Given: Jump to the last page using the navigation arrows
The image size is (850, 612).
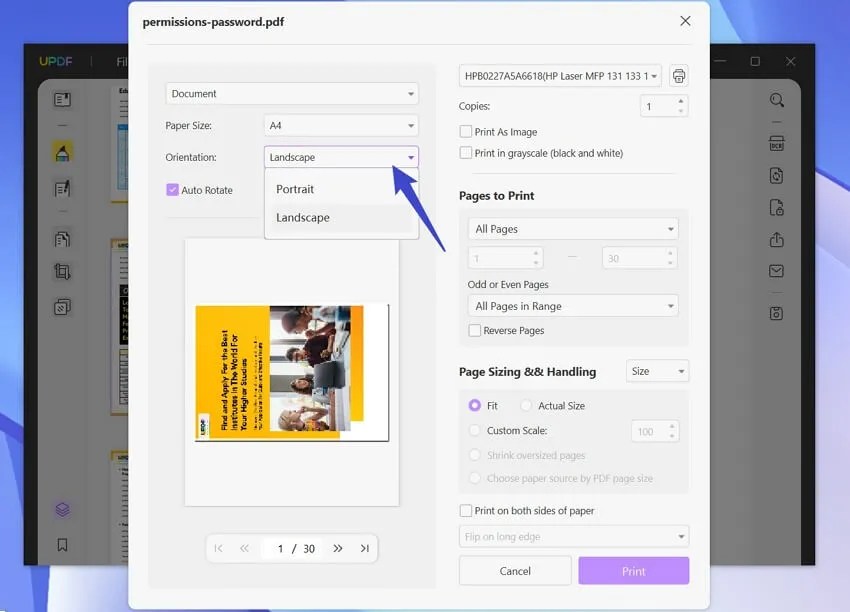Looking at the screenshot, I should (364, 548).
